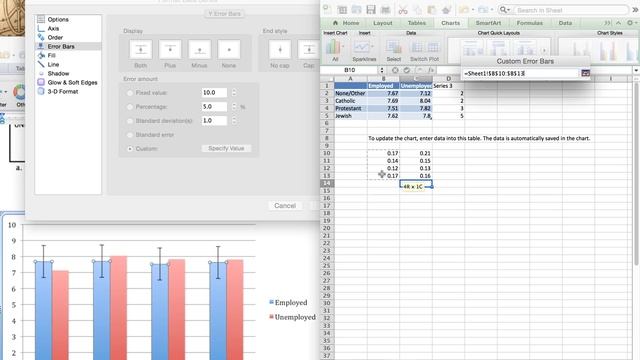Click the cancel entry icon in formula bar

tap(395, 70)
